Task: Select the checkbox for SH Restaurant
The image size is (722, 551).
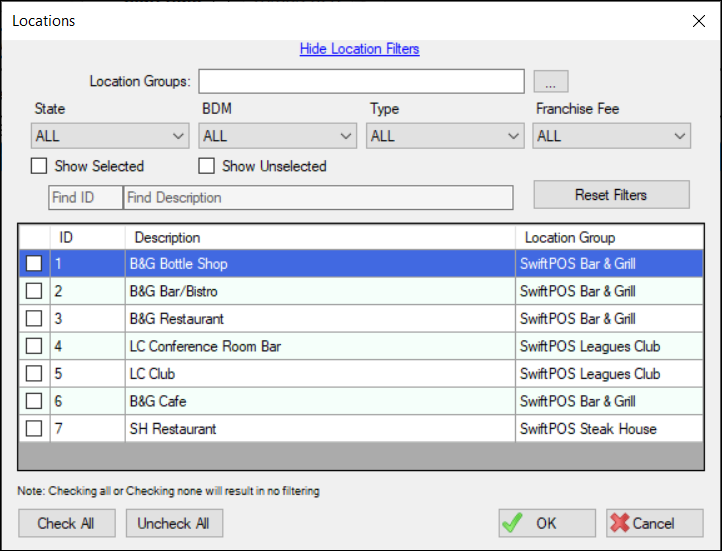Action: pos(34,429)
